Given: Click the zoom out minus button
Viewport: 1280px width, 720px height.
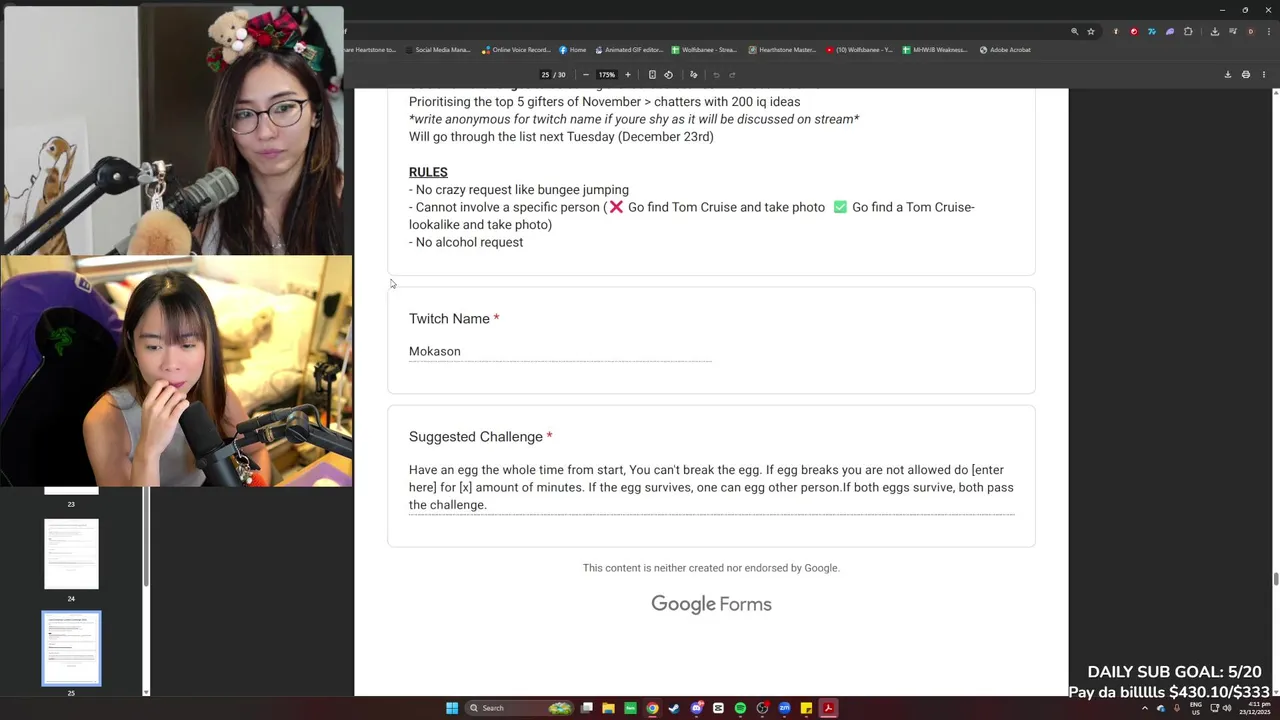Looking at the screenshot, I should (x=586, y=75).
